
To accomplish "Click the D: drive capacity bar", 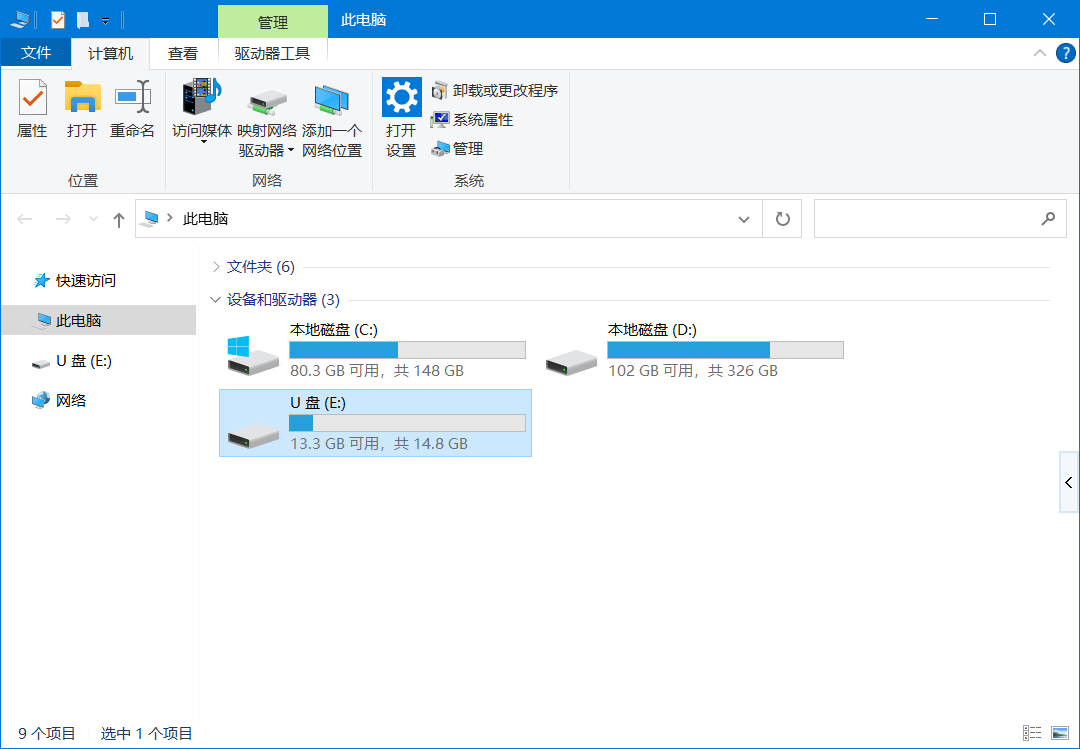I will [x=725, y=350].
